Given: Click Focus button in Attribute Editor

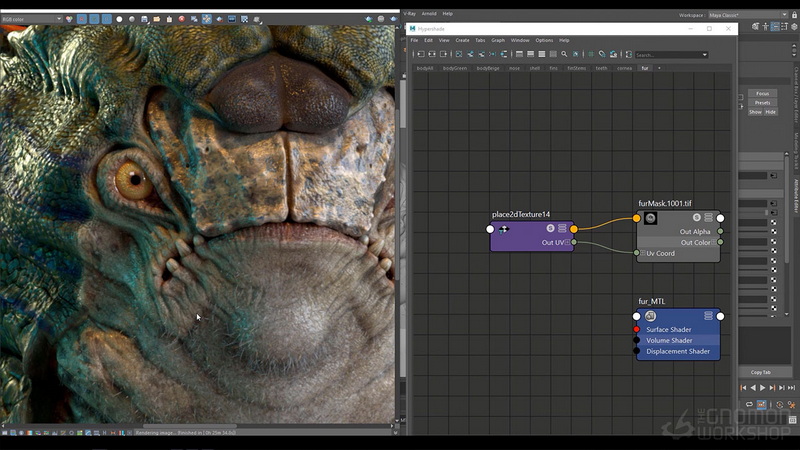Looking at the screenshot, I should click(x=763, y=93).
